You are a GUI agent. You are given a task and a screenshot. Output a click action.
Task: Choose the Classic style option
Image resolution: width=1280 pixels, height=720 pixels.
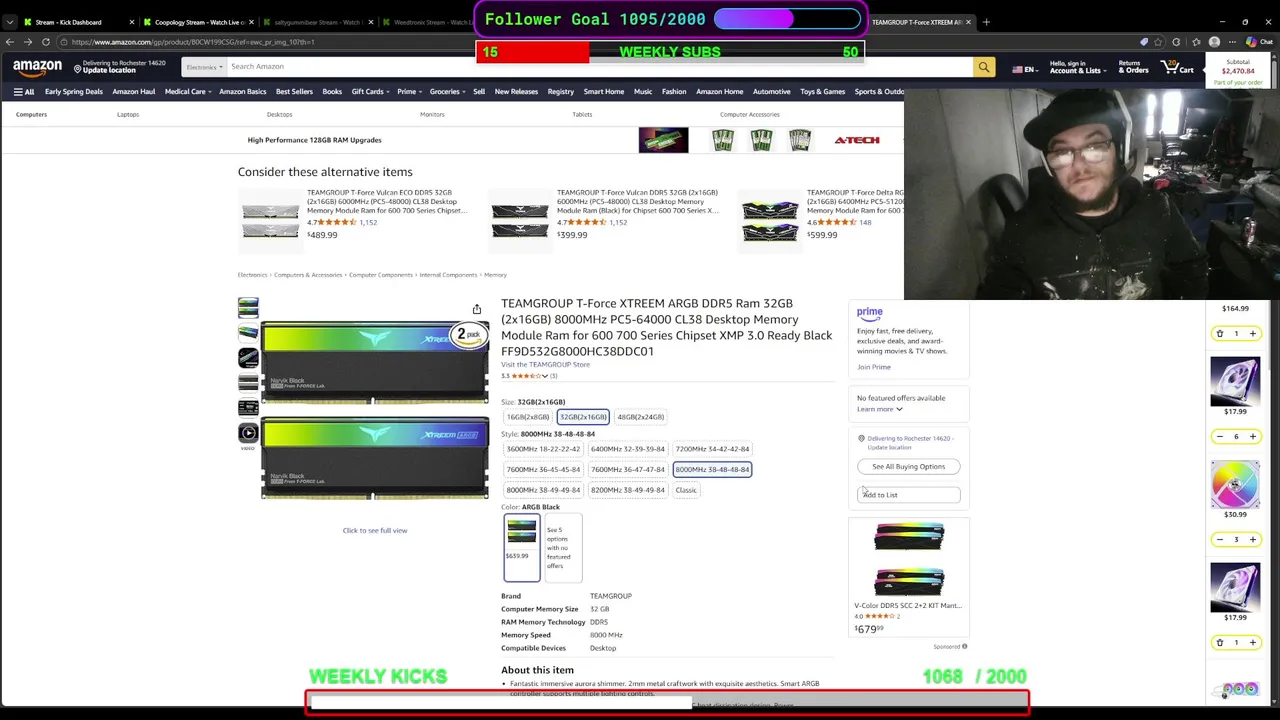[686, 490]
